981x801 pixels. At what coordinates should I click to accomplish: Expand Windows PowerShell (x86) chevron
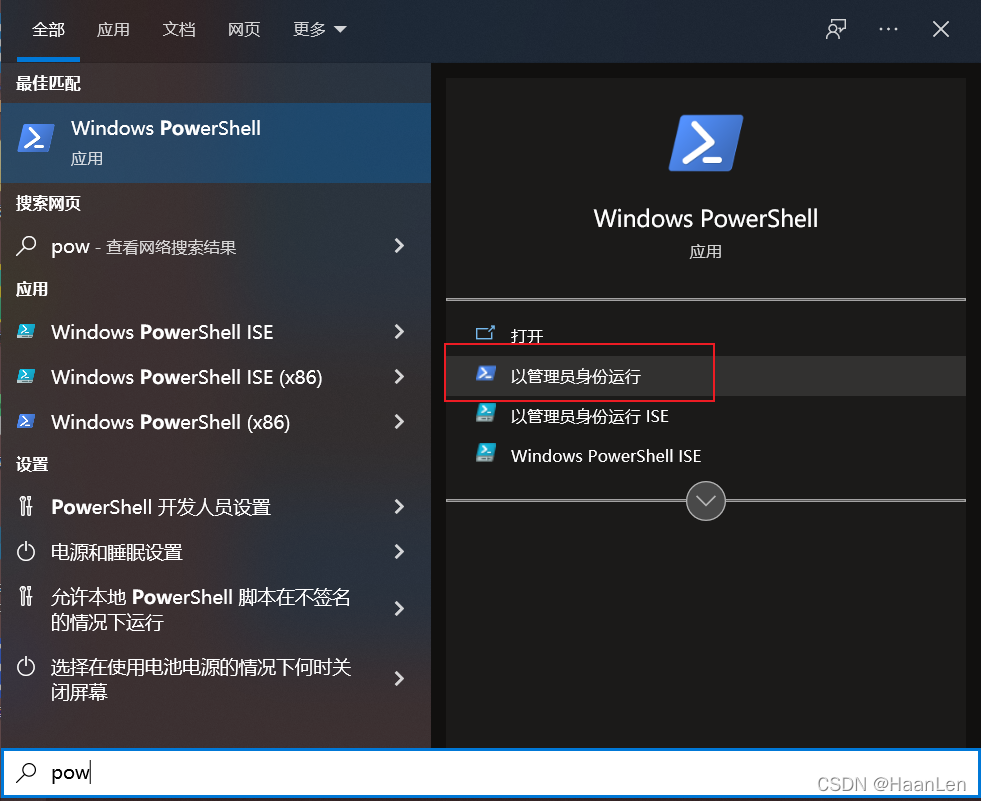(399, 422)
